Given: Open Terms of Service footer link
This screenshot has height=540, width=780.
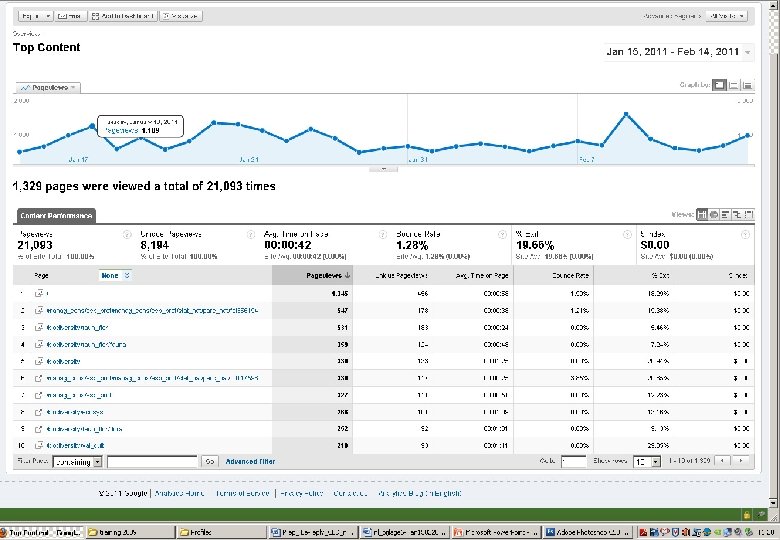Looking at the screenshot, I should 242,493.
